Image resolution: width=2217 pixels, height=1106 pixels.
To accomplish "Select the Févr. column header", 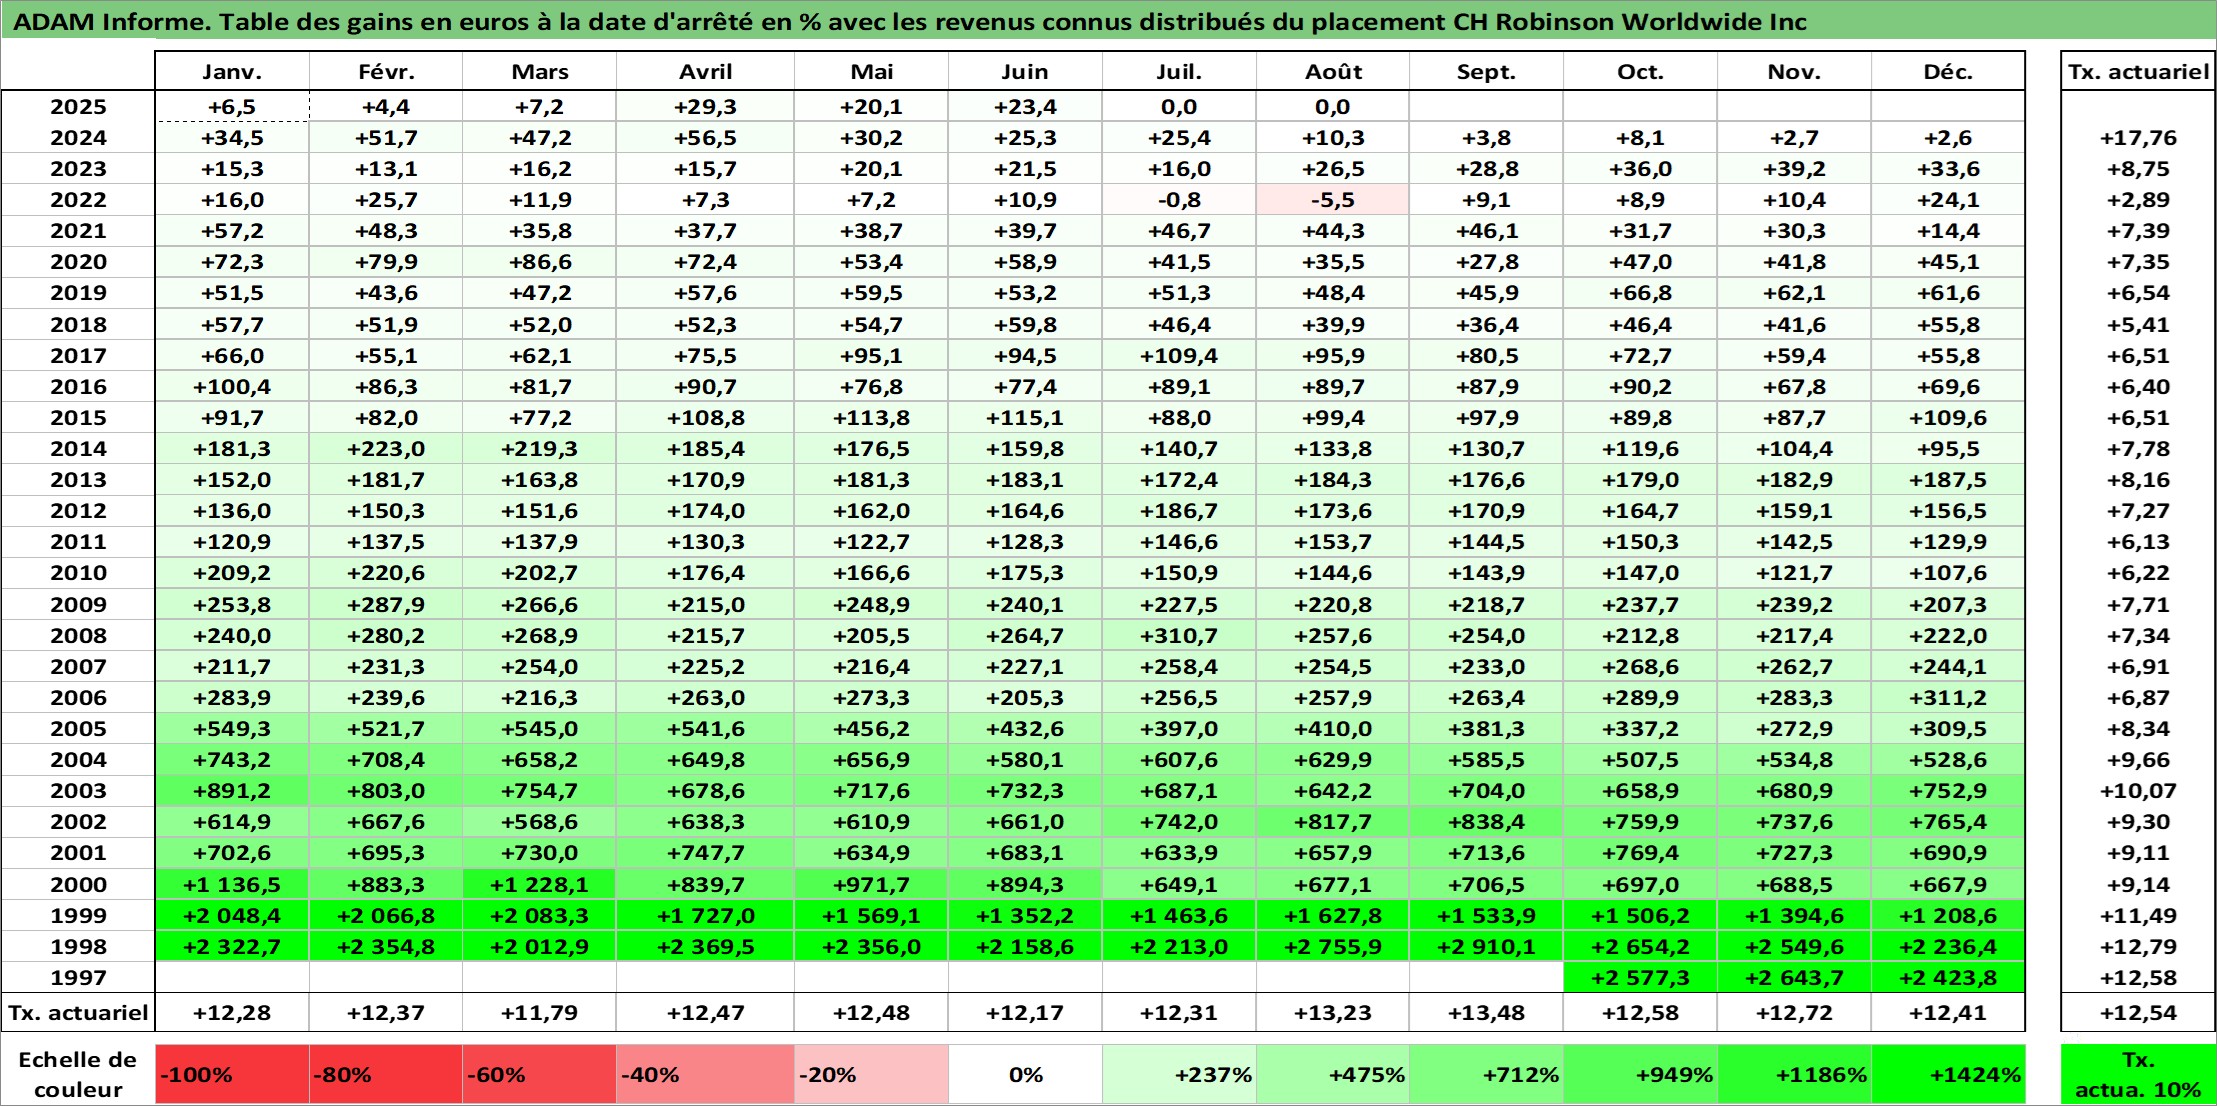I will [386, 71].
